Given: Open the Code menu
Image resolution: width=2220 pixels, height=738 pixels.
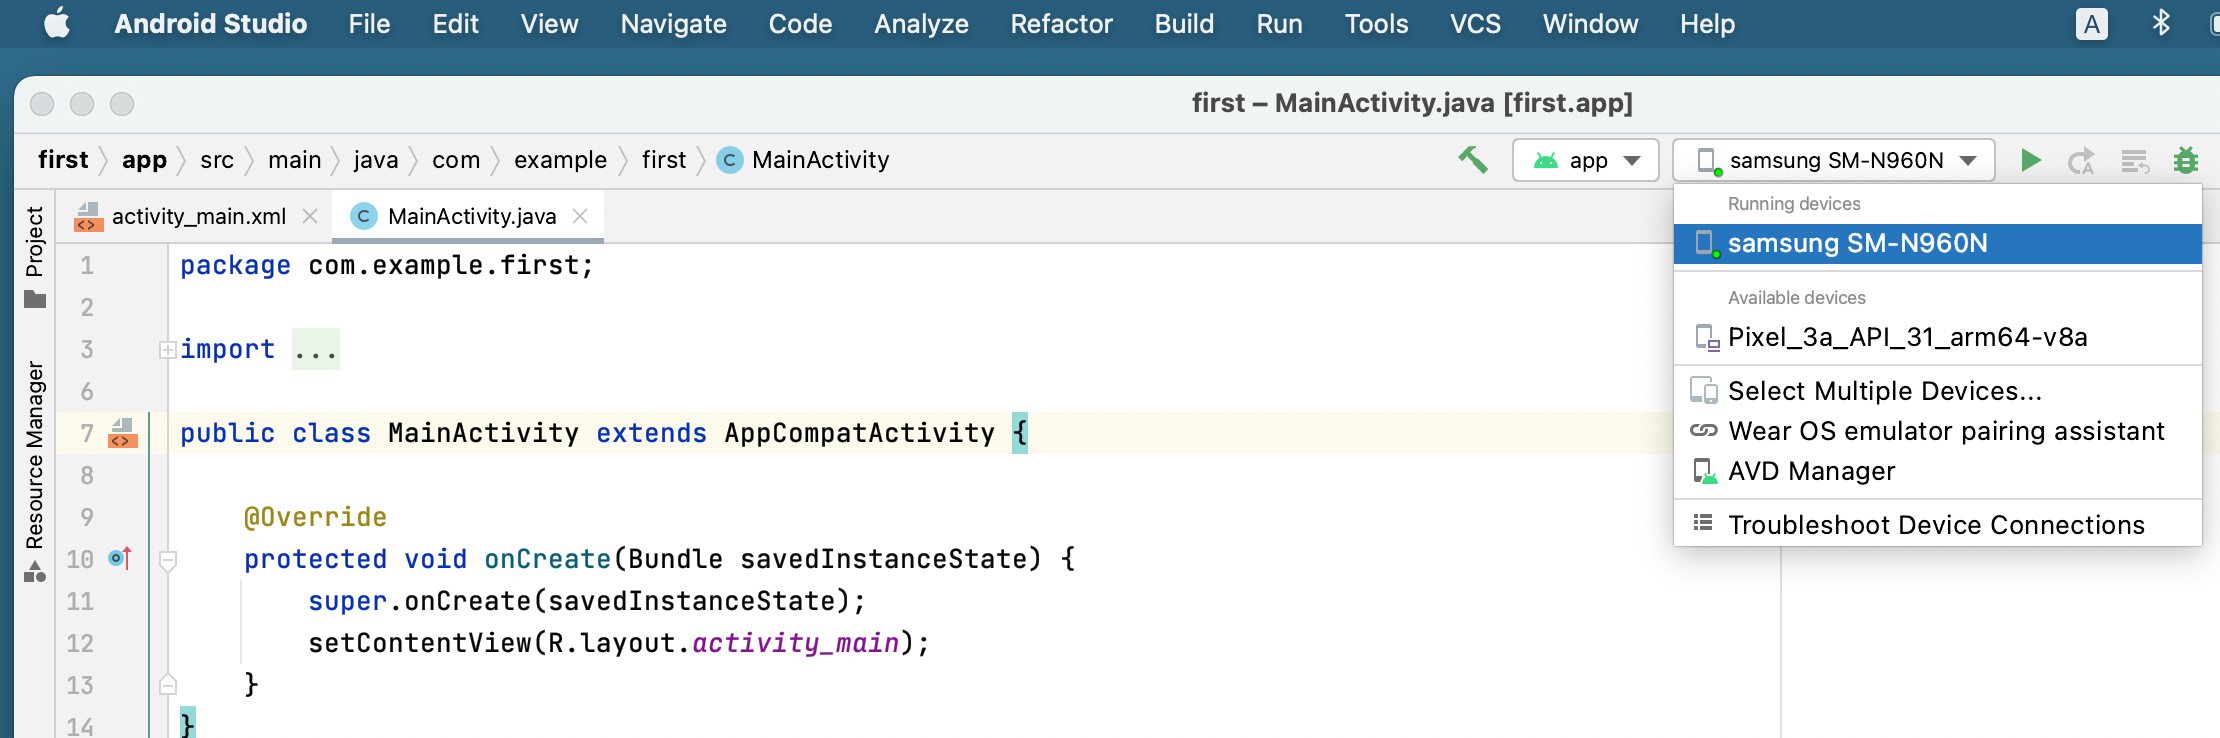Looking at the screenshot, I should (x=800, y=24).
